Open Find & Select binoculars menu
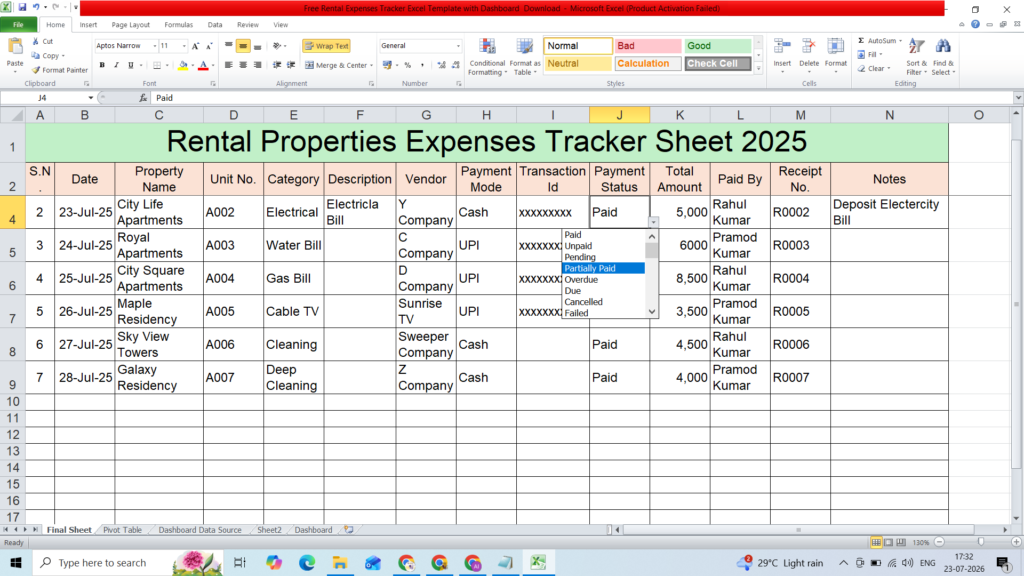Viewport: 1024px width, 576px height. (942, 57)
